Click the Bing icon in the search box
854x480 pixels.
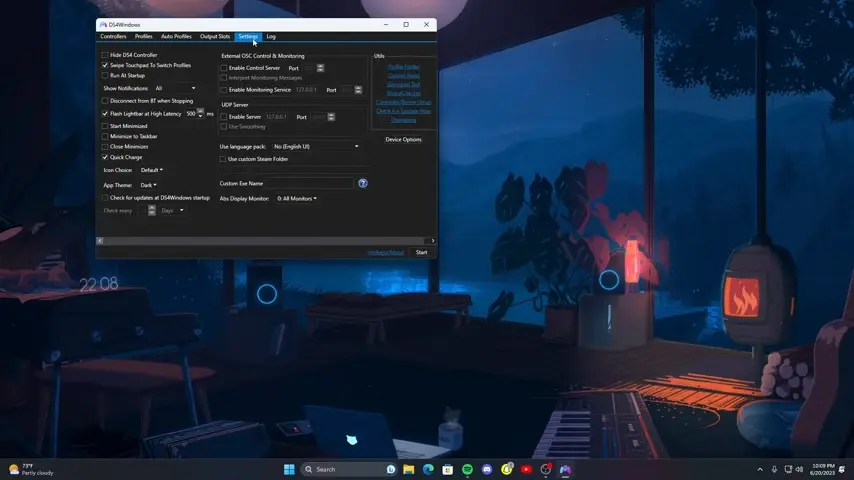click(391, 469)
